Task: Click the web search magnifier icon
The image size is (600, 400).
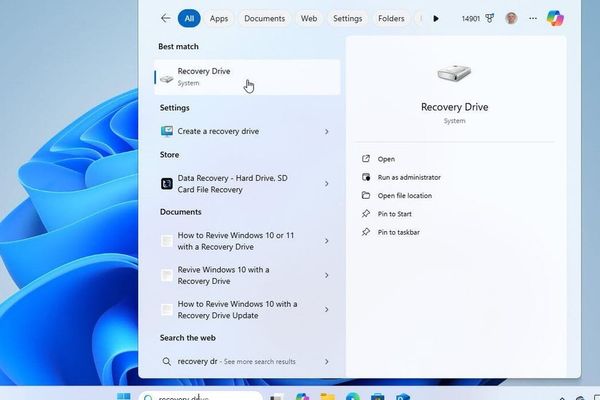Action: click(167, 361)
